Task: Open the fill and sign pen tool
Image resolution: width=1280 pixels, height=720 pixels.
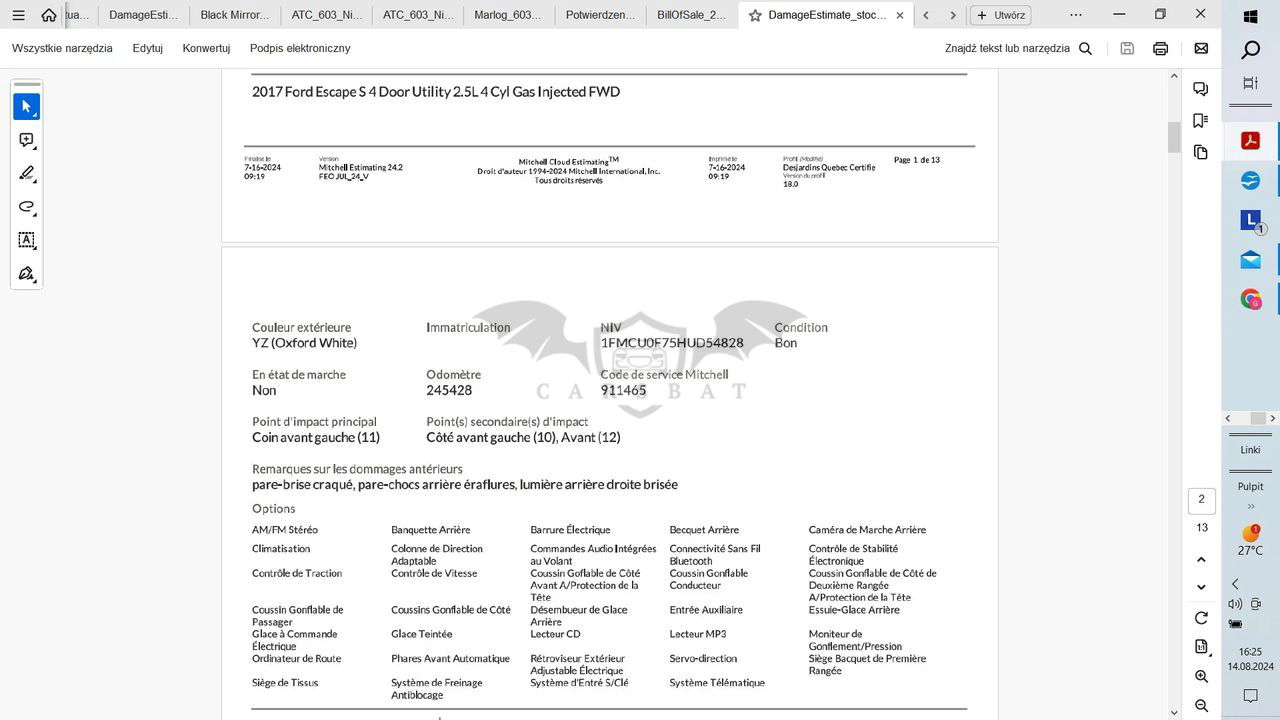Action: click(x=27, y=273)
